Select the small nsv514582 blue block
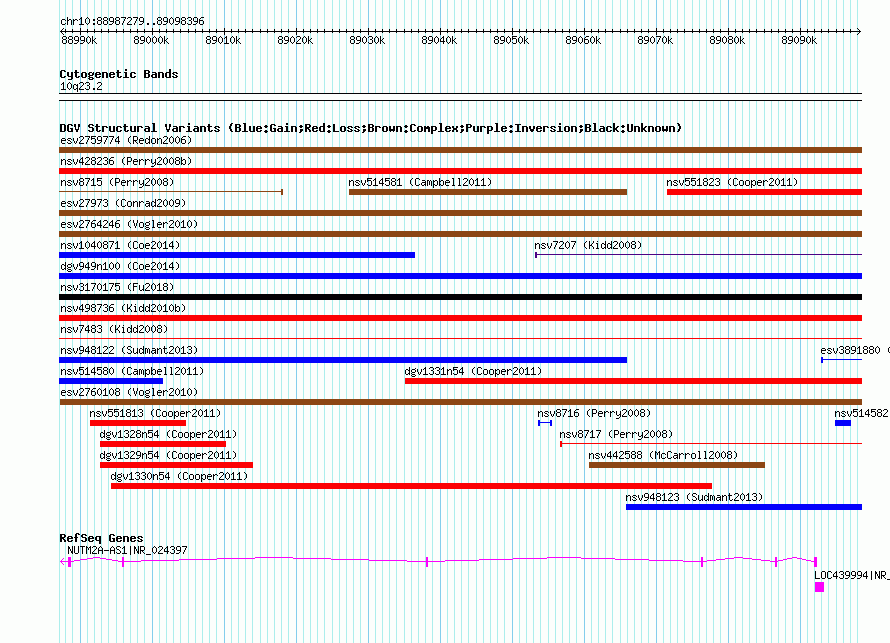This screenshot has height=643, width=890. 842,423
